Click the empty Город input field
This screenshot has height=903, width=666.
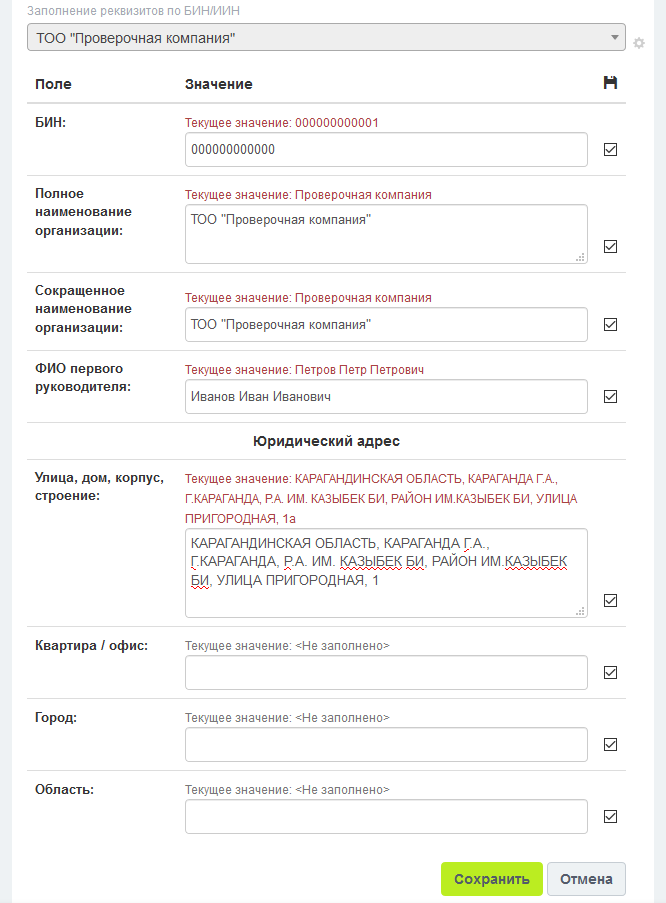[386, 744]
